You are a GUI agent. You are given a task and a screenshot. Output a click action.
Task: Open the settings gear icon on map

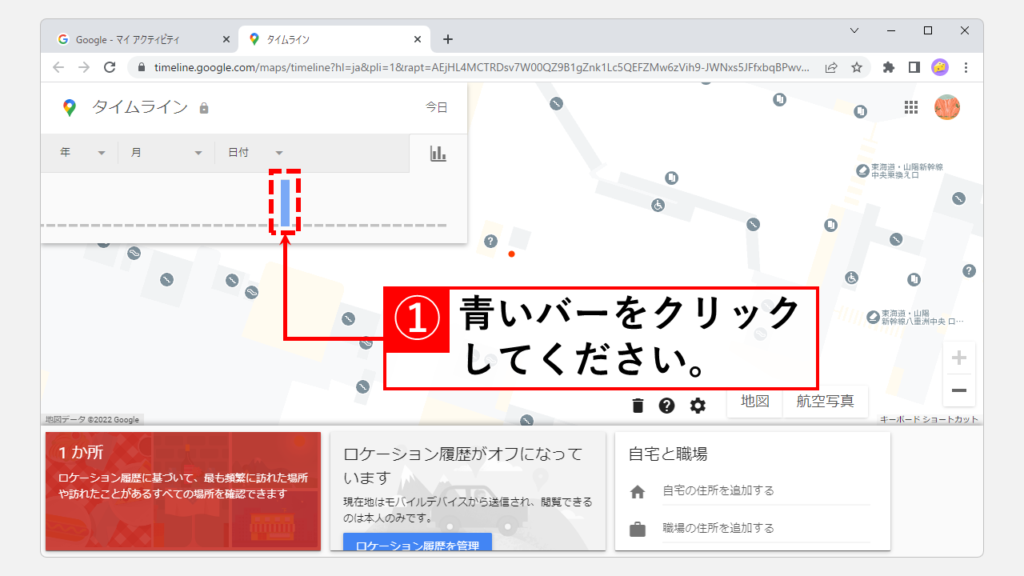point(697,405)
